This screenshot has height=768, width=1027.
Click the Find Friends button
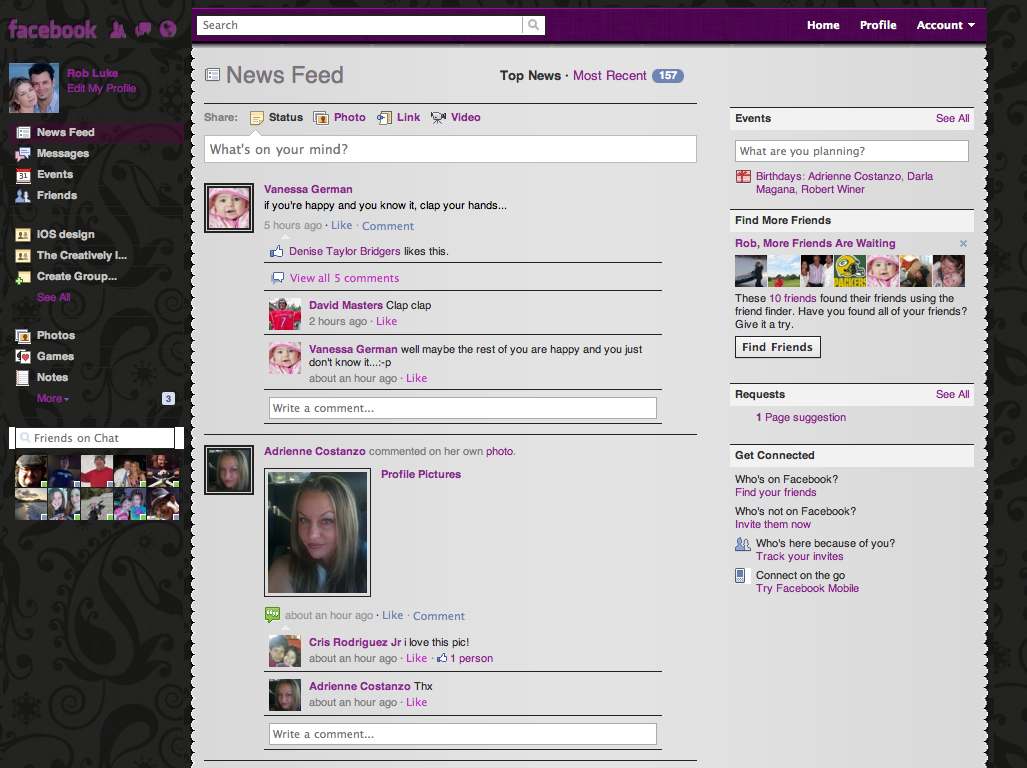(777, 347)
